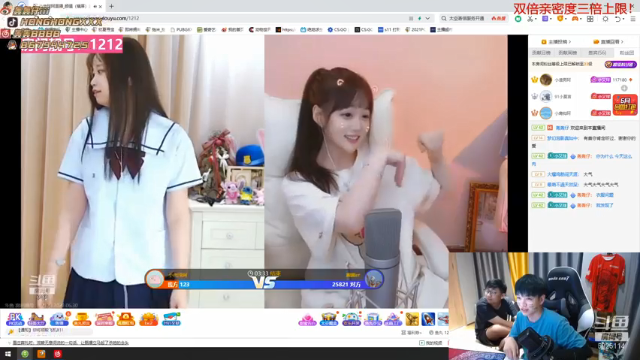Open the 2021 bookmark in bookmarks bar
This screenshot has height=360, width=640.
point(415,29)
